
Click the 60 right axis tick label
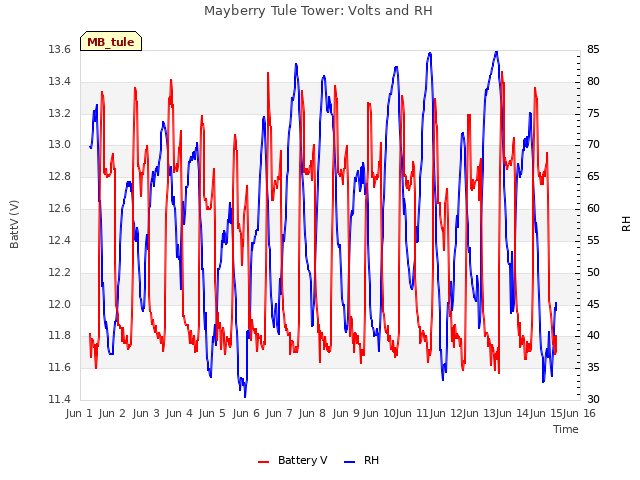(593, 209)
